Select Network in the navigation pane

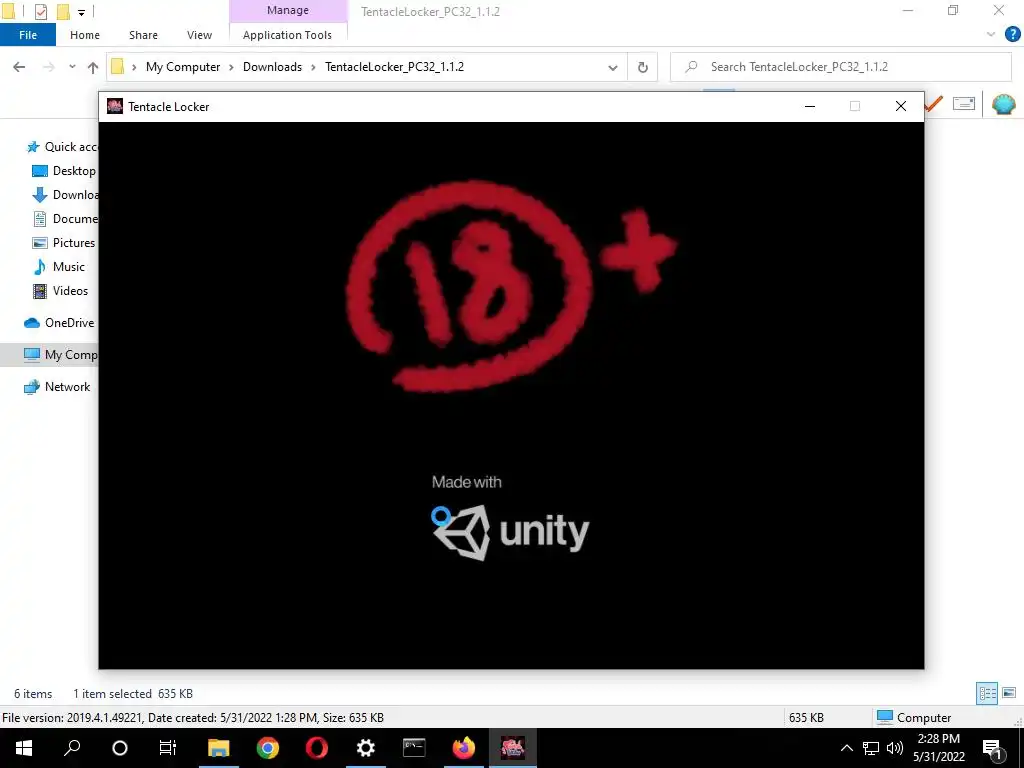click(x=57, y=387)
